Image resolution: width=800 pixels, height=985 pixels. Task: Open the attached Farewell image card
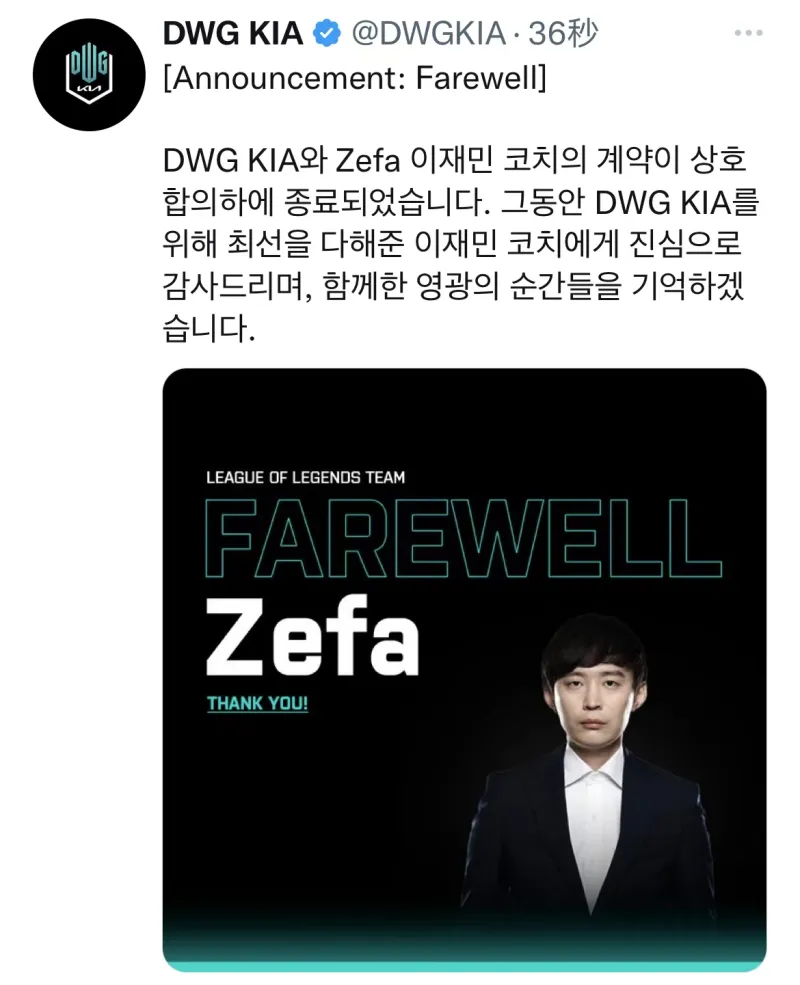tap(464, 670)
